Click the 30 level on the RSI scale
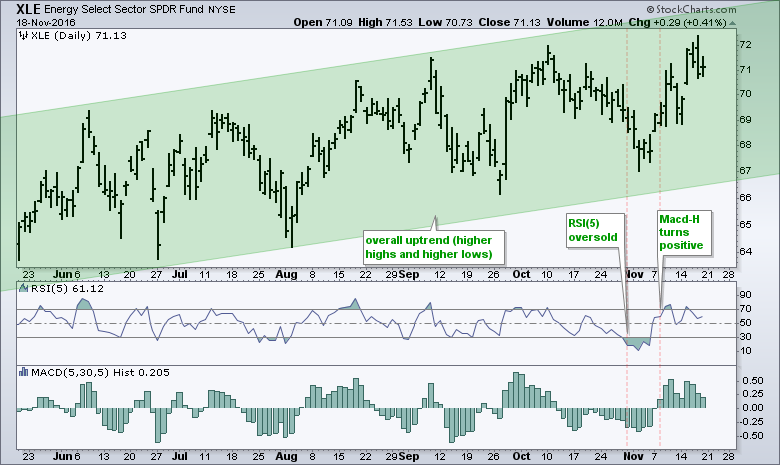The image size is (780, 465). click(x=745, y=337)
